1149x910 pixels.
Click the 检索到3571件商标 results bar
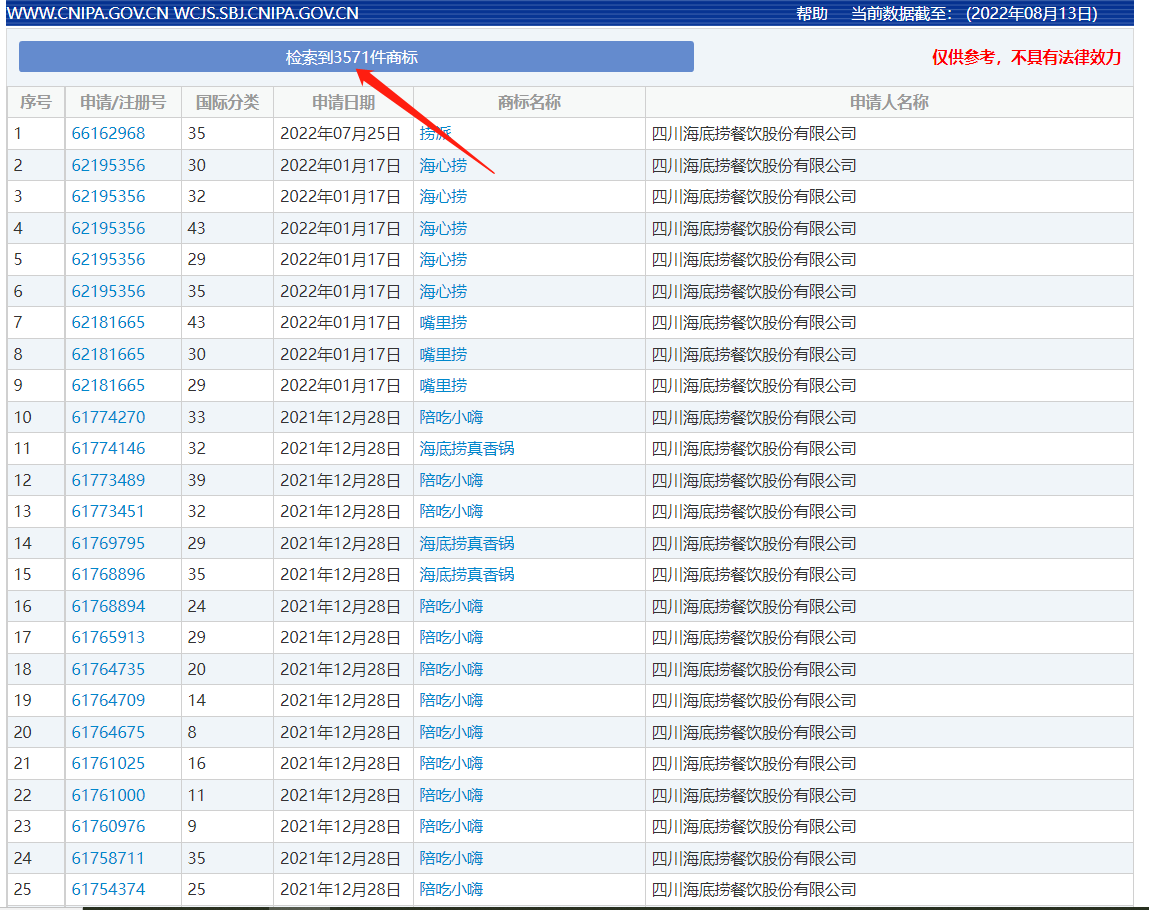click(356, 56)
